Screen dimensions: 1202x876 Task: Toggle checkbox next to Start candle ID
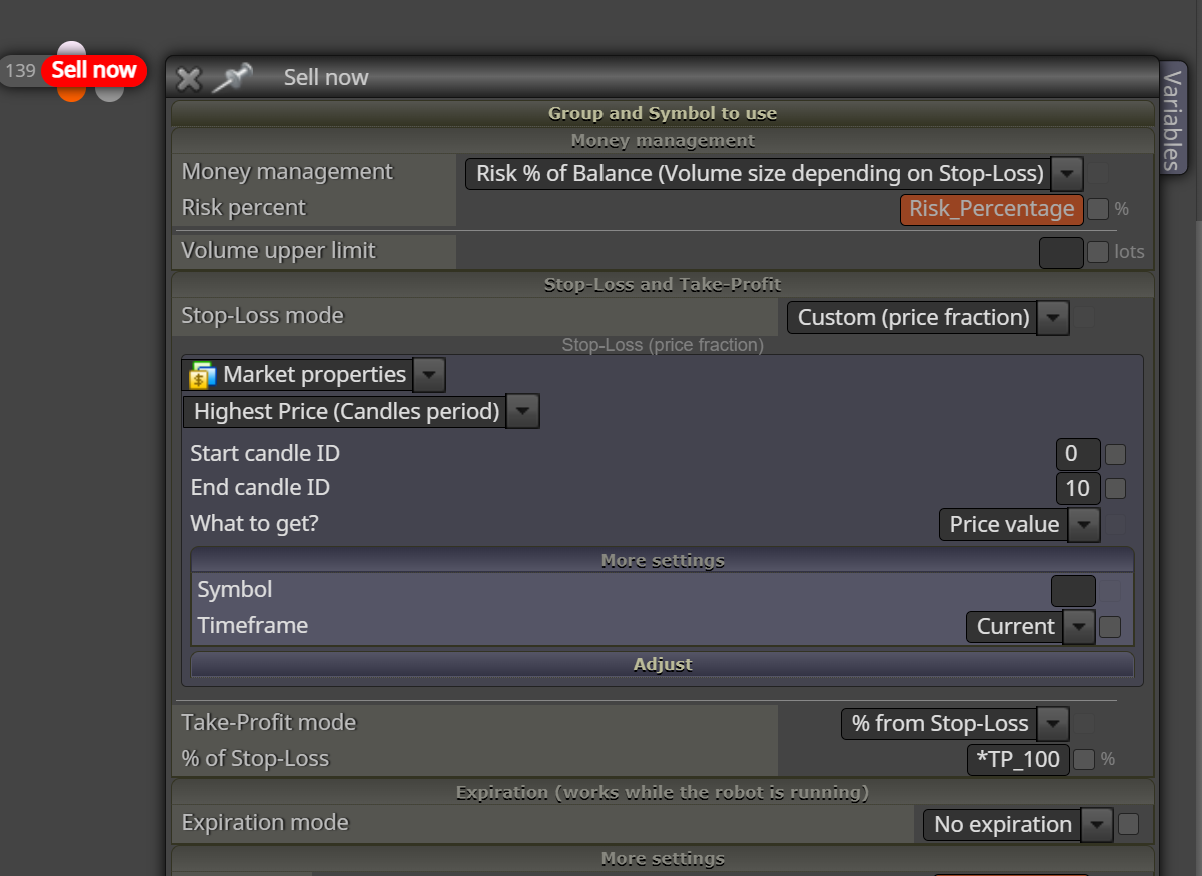(x=1116, y=455)
